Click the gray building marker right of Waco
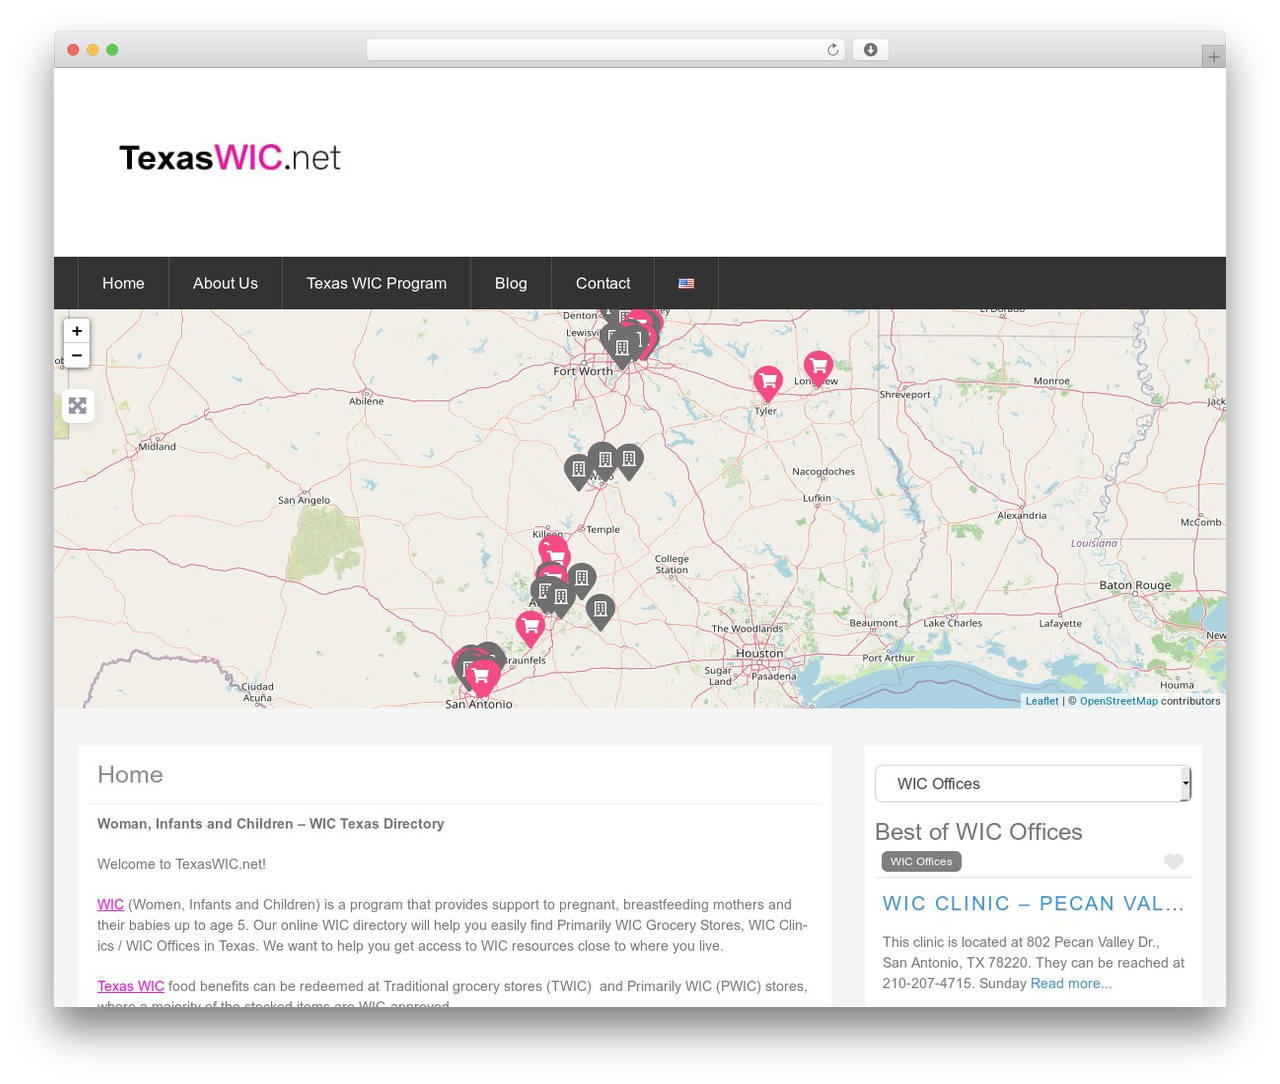This screenshot has height=1084, width=1280. (629, 461)
